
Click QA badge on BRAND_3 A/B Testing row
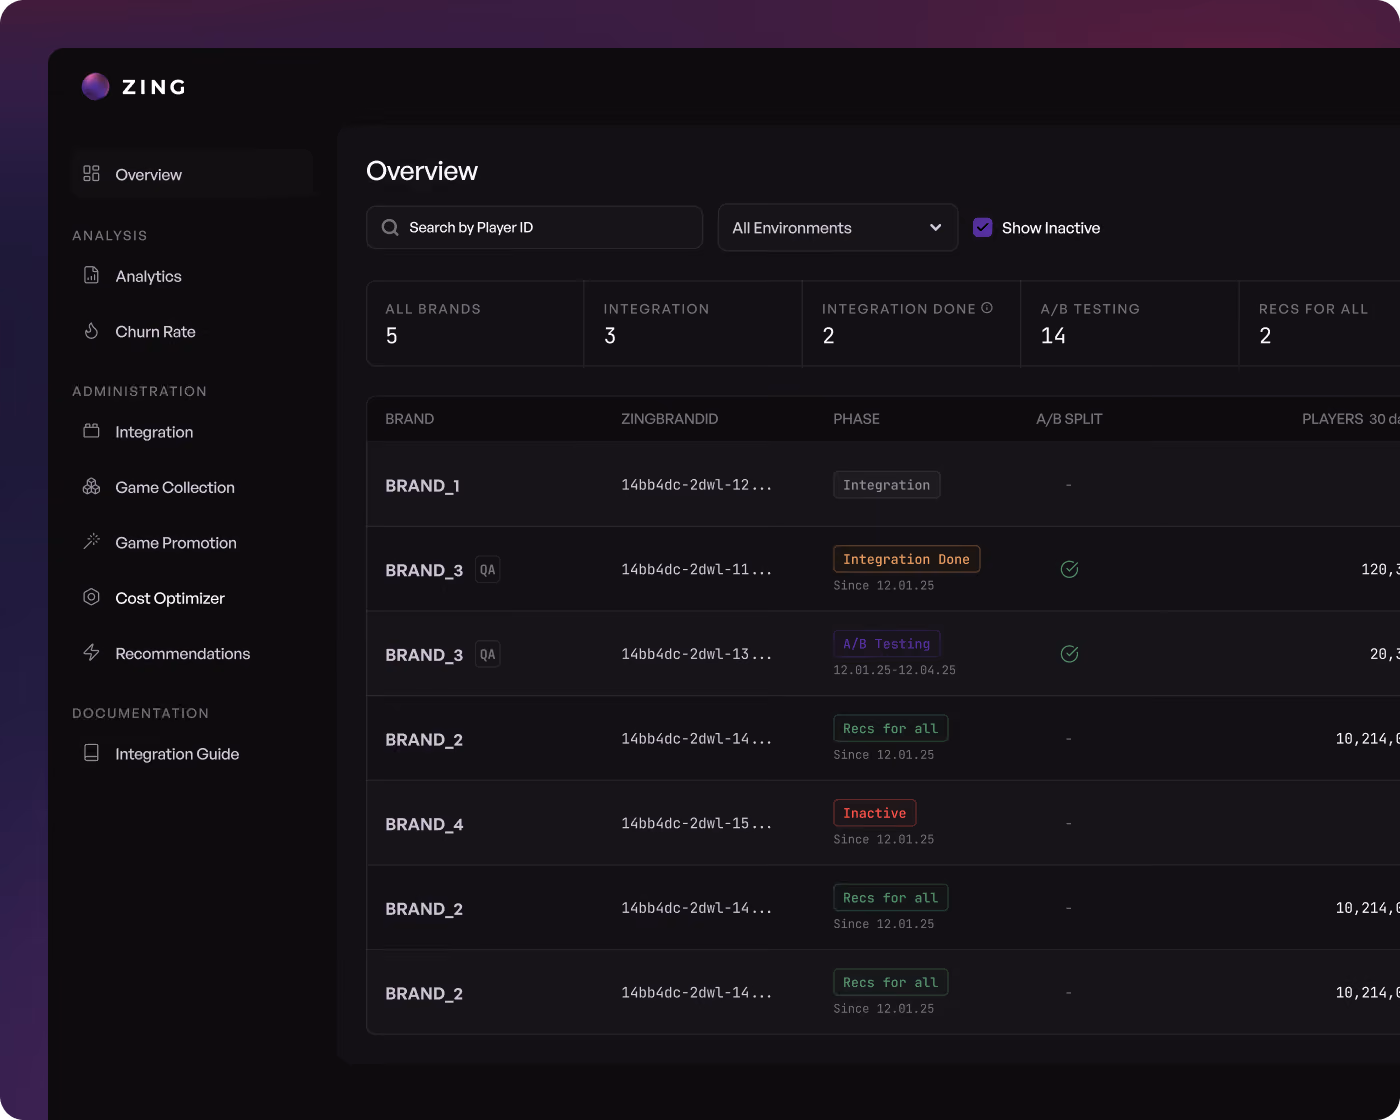click(487, 655)
